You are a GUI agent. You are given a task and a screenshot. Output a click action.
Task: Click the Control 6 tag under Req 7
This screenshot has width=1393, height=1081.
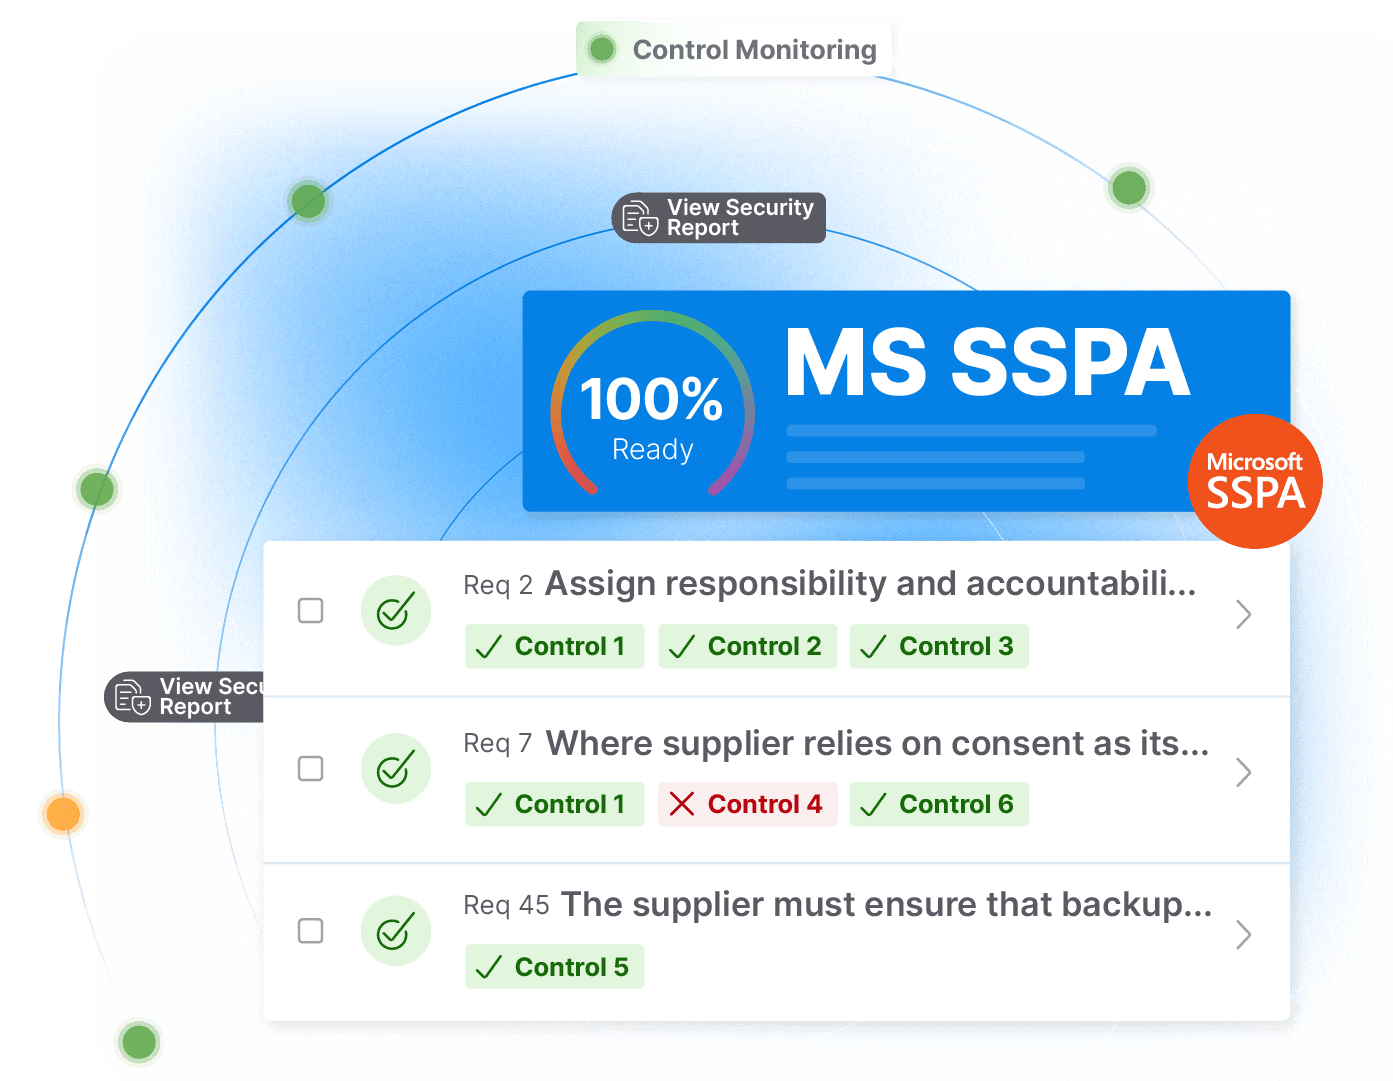point(938,804)
